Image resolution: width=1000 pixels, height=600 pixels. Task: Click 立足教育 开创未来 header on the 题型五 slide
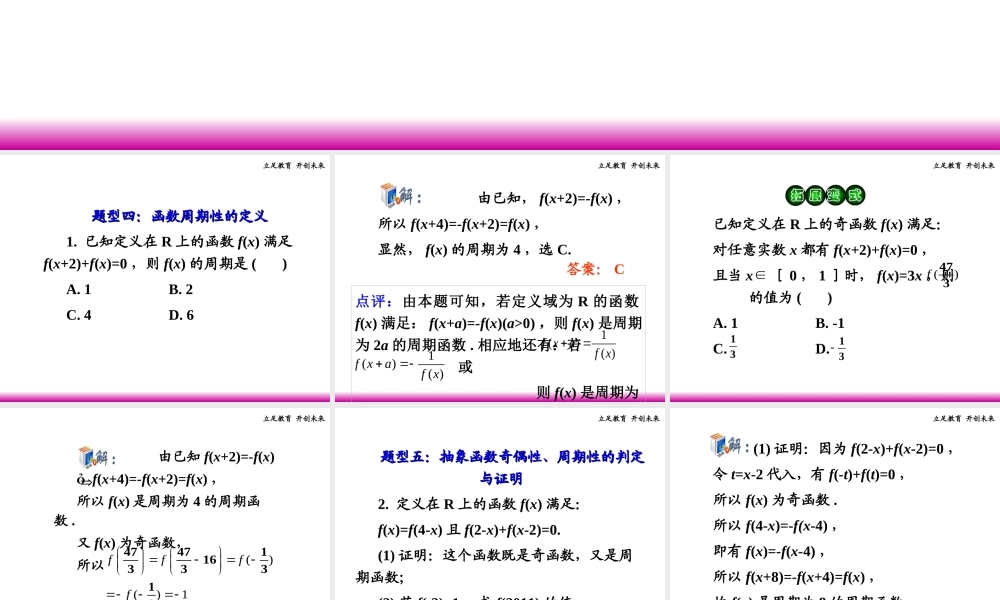pos(629,419)
